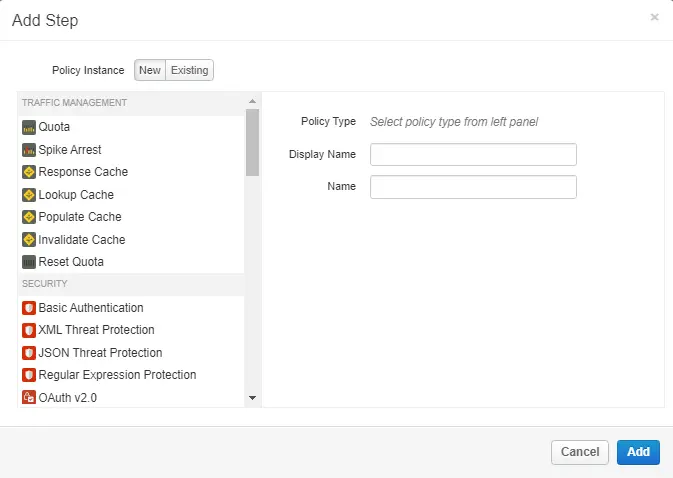Pick the Basic Authentication shield icon
673x478 pixels.
pyautogui.click(x=29, y=308)
